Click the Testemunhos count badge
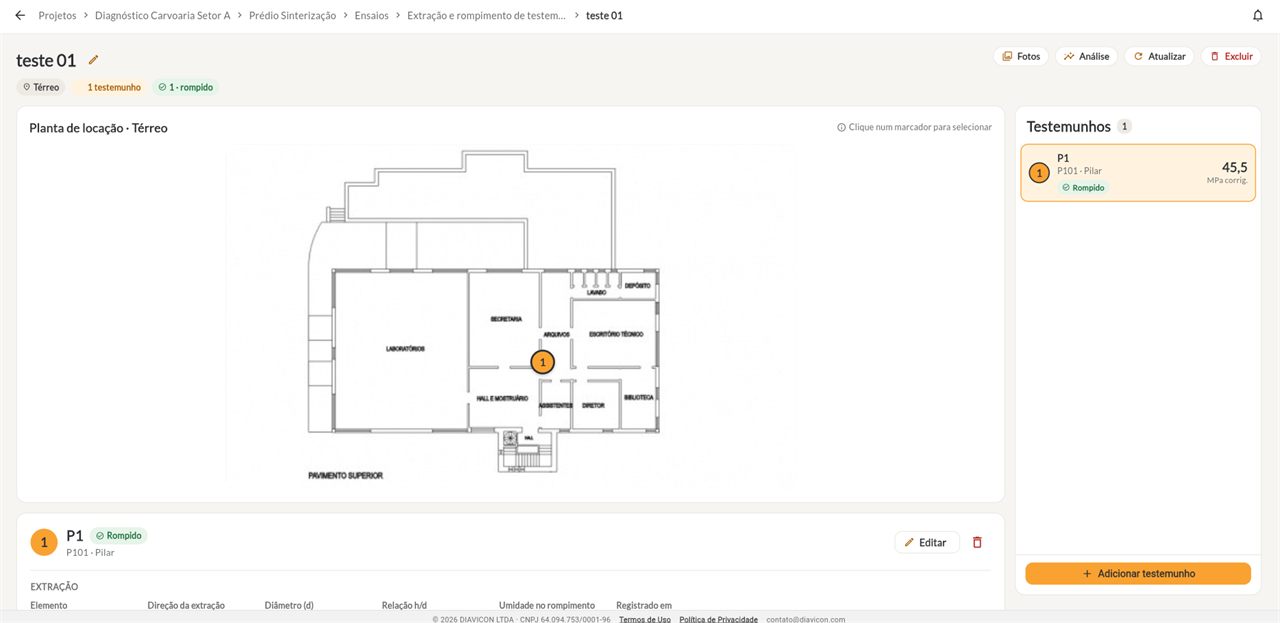Image resolution: width=1280 pixels, height=623 pixels. click(x=1125, y=126)
